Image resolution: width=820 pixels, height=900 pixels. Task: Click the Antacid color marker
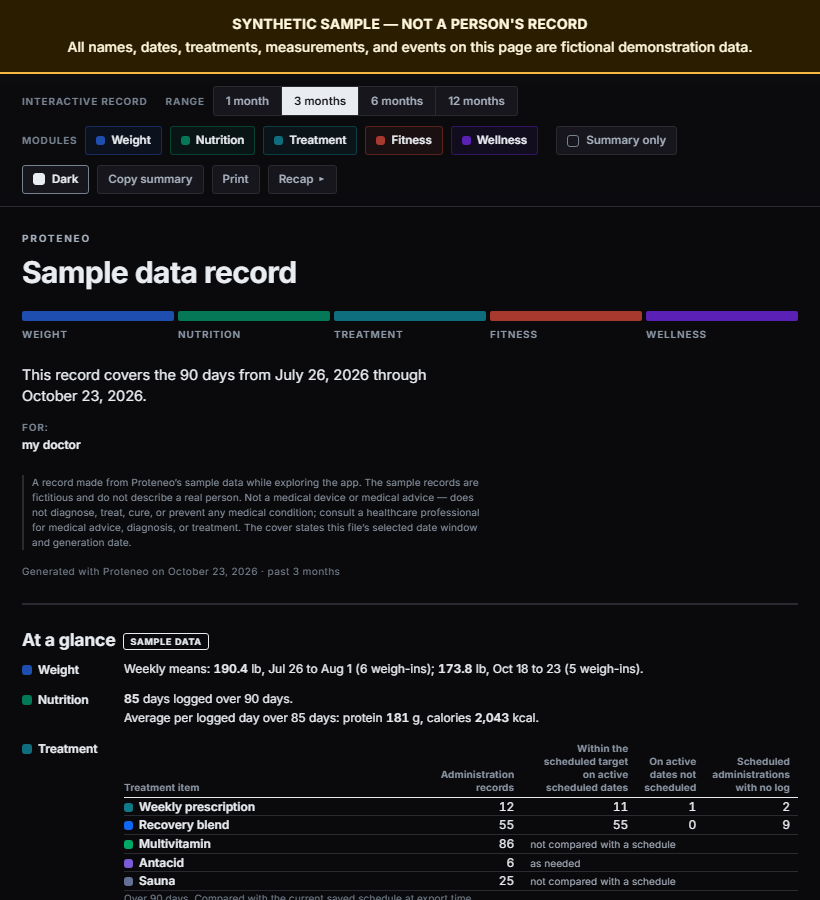pyautogui.click(x=129, y=863)
